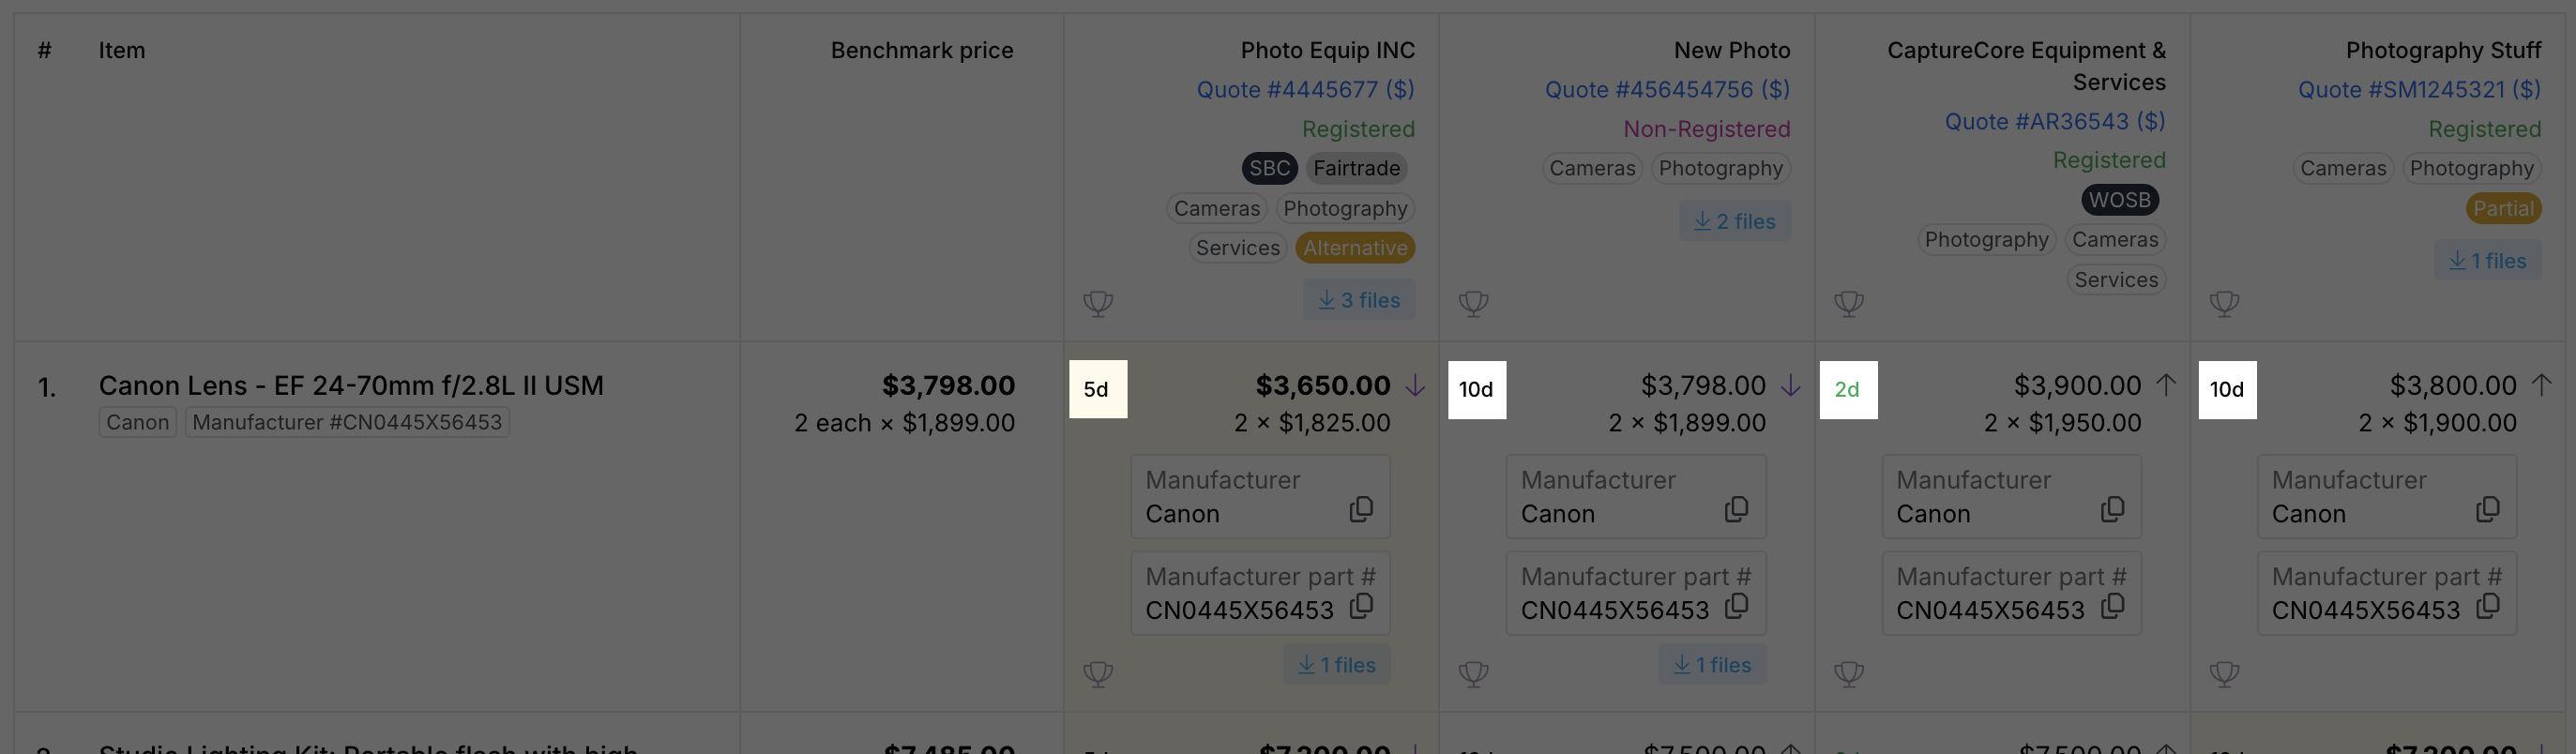Copy part number in Photography Stuff column
Image resolution: width=2576 pixels, height=754 pixels.
click(x=2488, y=605)
